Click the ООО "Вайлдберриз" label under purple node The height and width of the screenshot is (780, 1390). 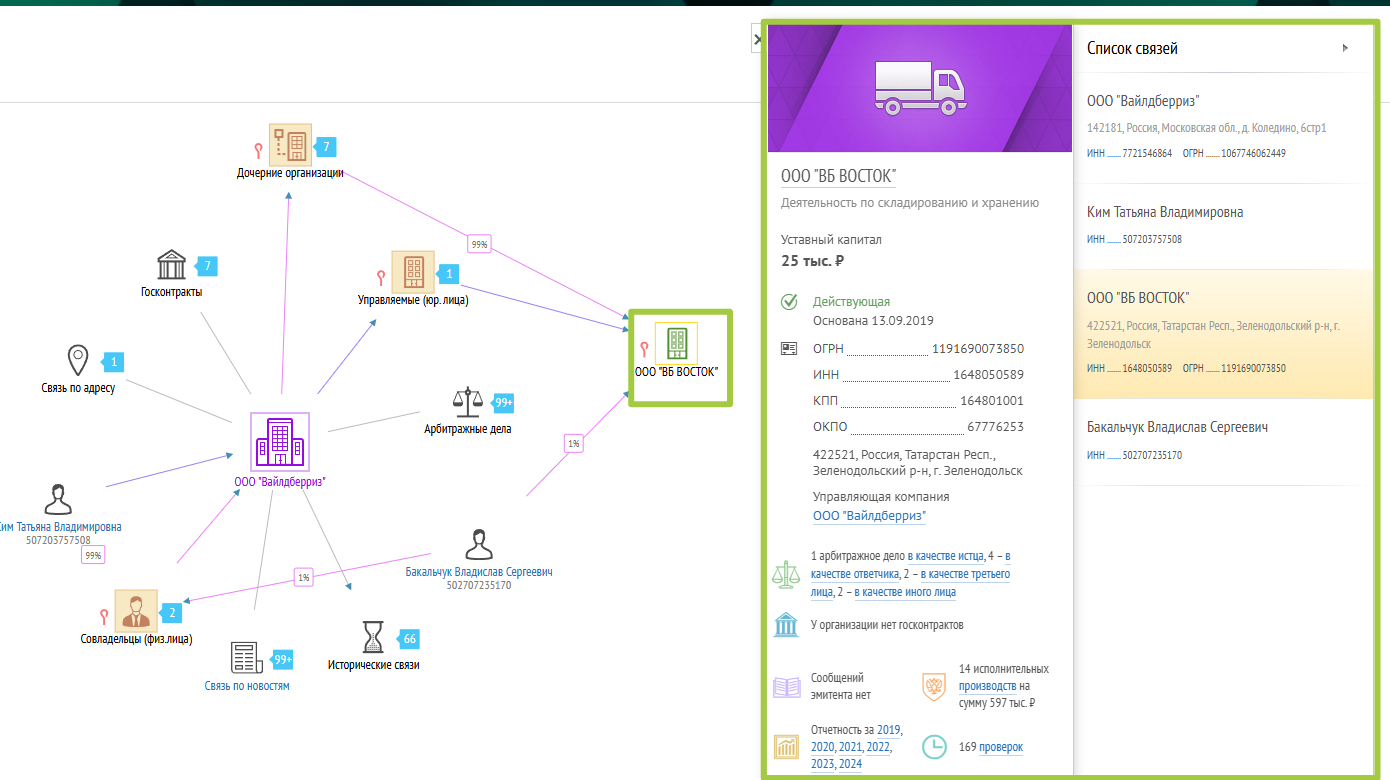280,482
